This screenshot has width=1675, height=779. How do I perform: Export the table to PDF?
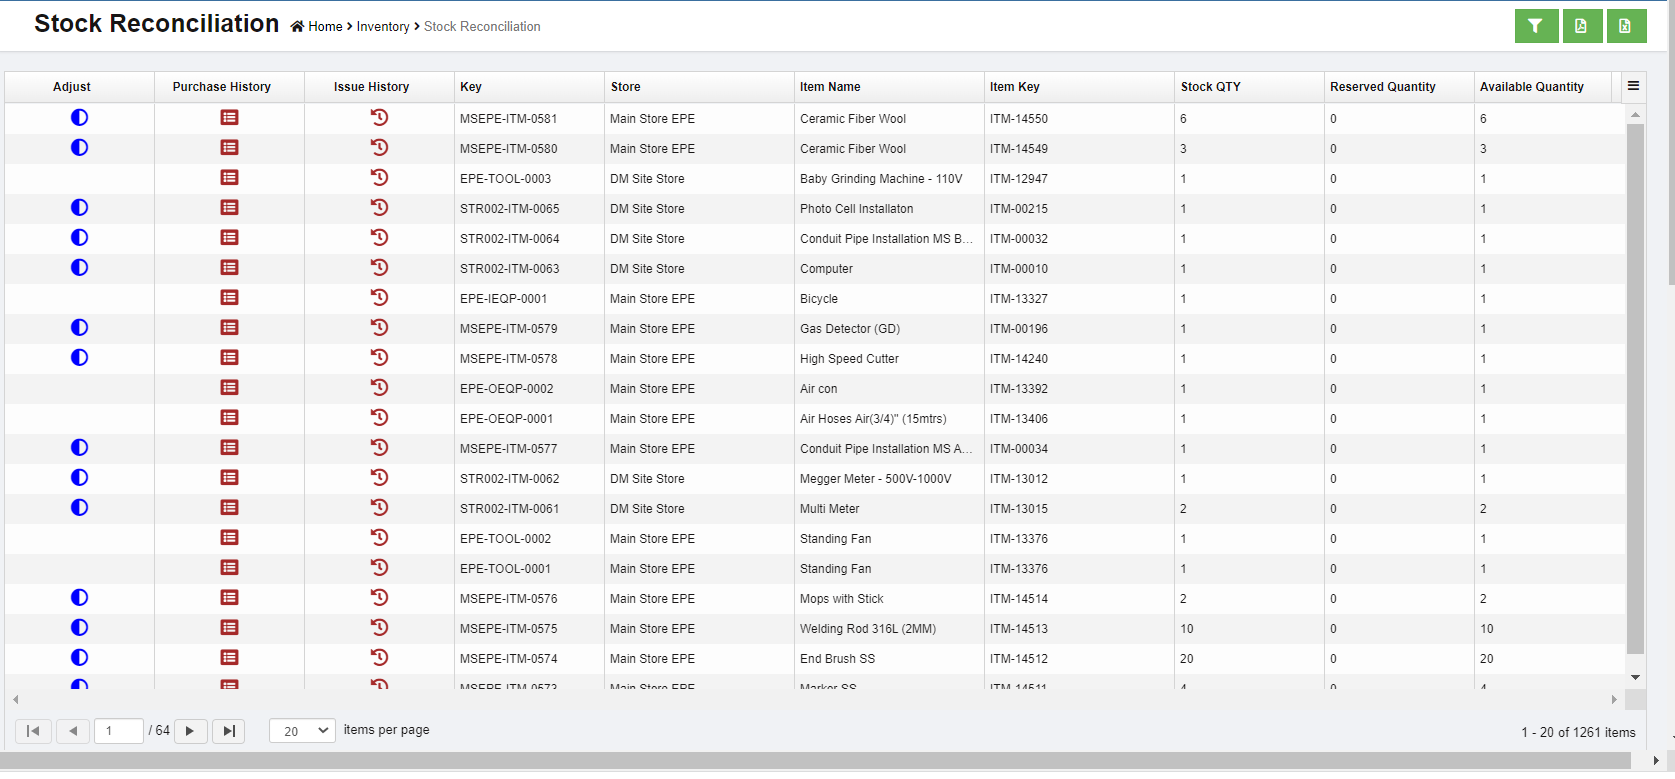coord(1581,26)
